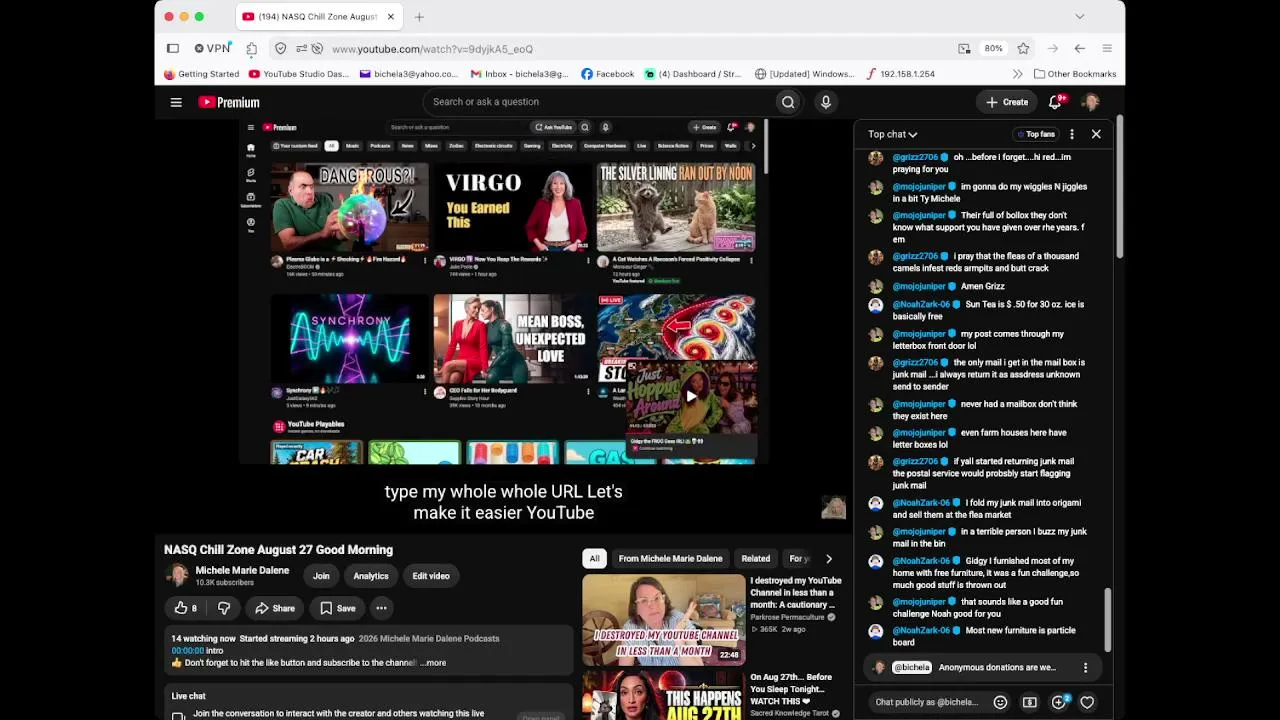Open the emoji picker in chat
Image resolution: width=1280 pixels, height=720 pixels.
(x=1000, y=702)
